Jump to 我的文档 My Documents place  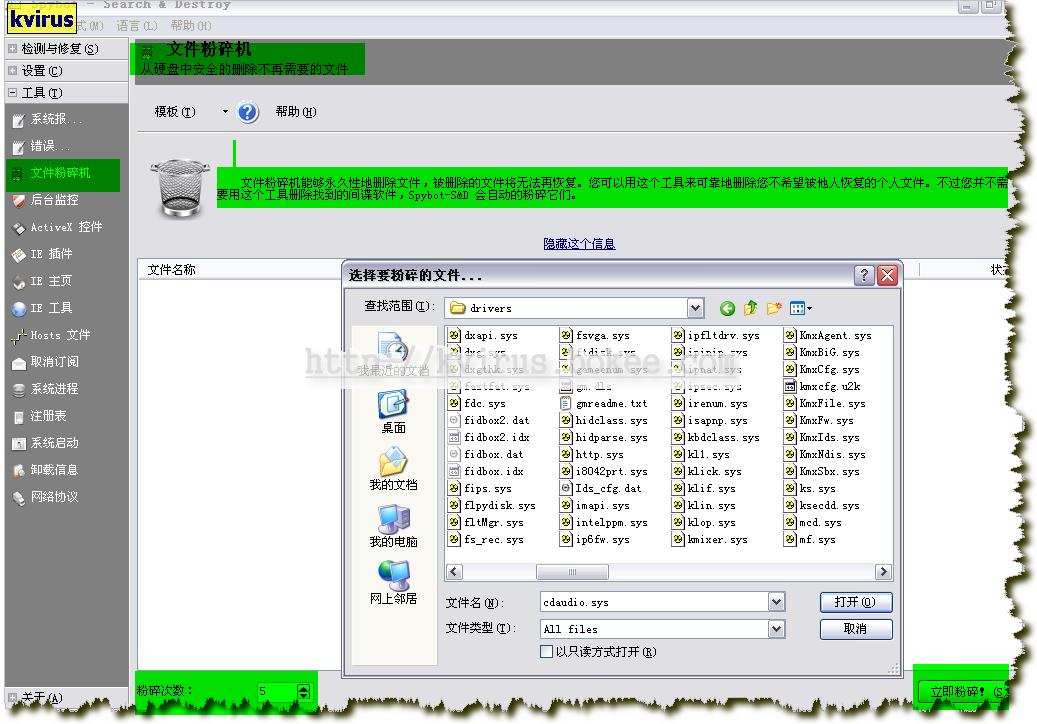click(394, 469)
